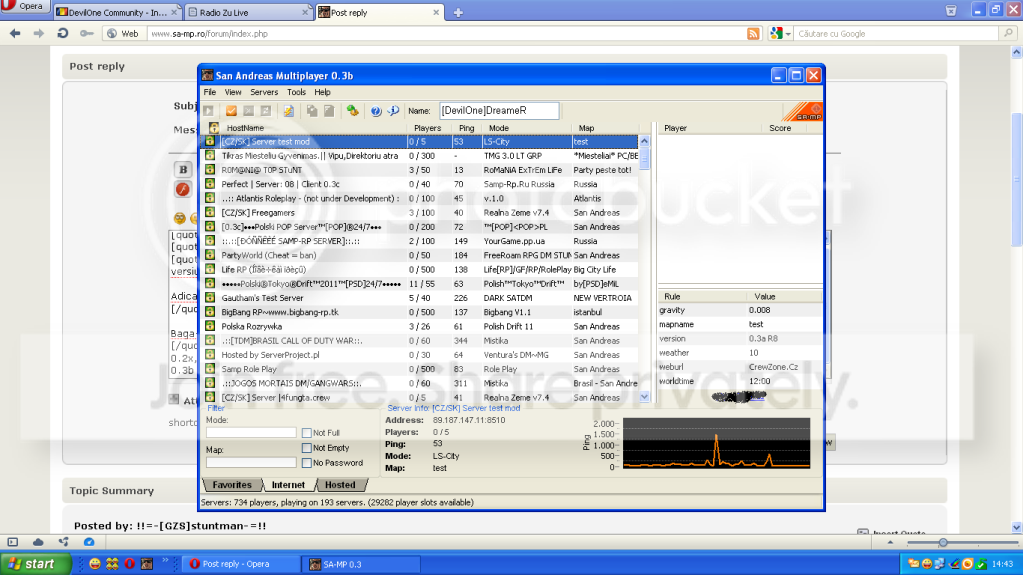Viewport: 1023px width, 575px height.
Task: Click Opera's forward arrow button
Action: click(x=38, y=33)
